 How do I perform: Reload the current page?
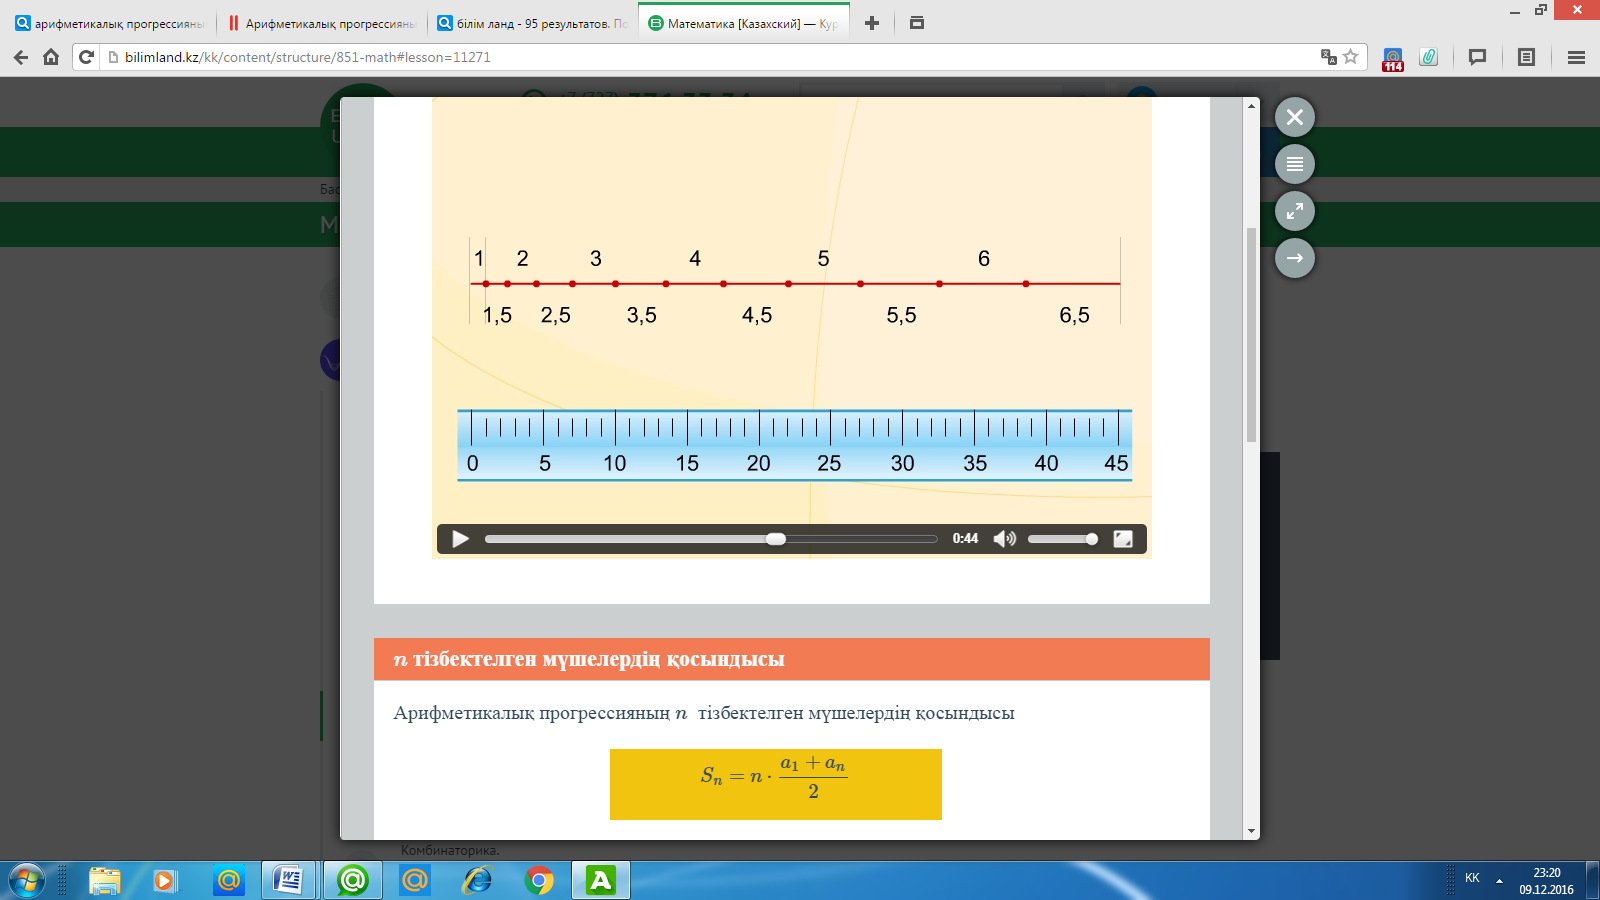[x=87, y=57]
